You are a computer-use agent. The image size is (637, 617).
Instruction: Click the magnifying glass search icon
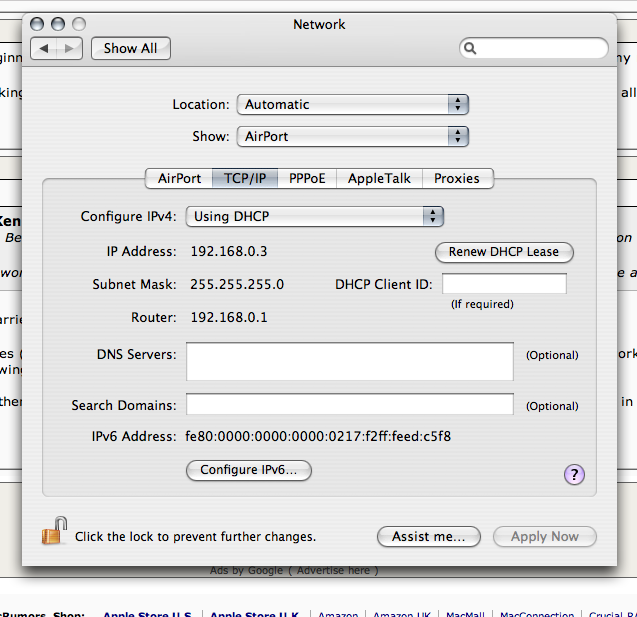pyautogui.click(x=470, y=48)
